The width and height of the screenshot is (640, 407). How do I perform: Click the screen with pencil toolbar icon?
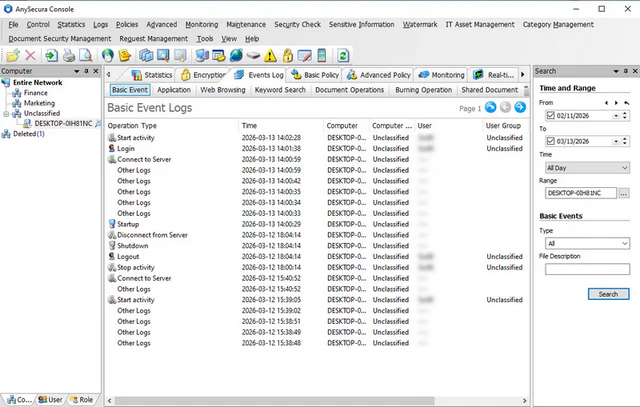tap(304, 55)
